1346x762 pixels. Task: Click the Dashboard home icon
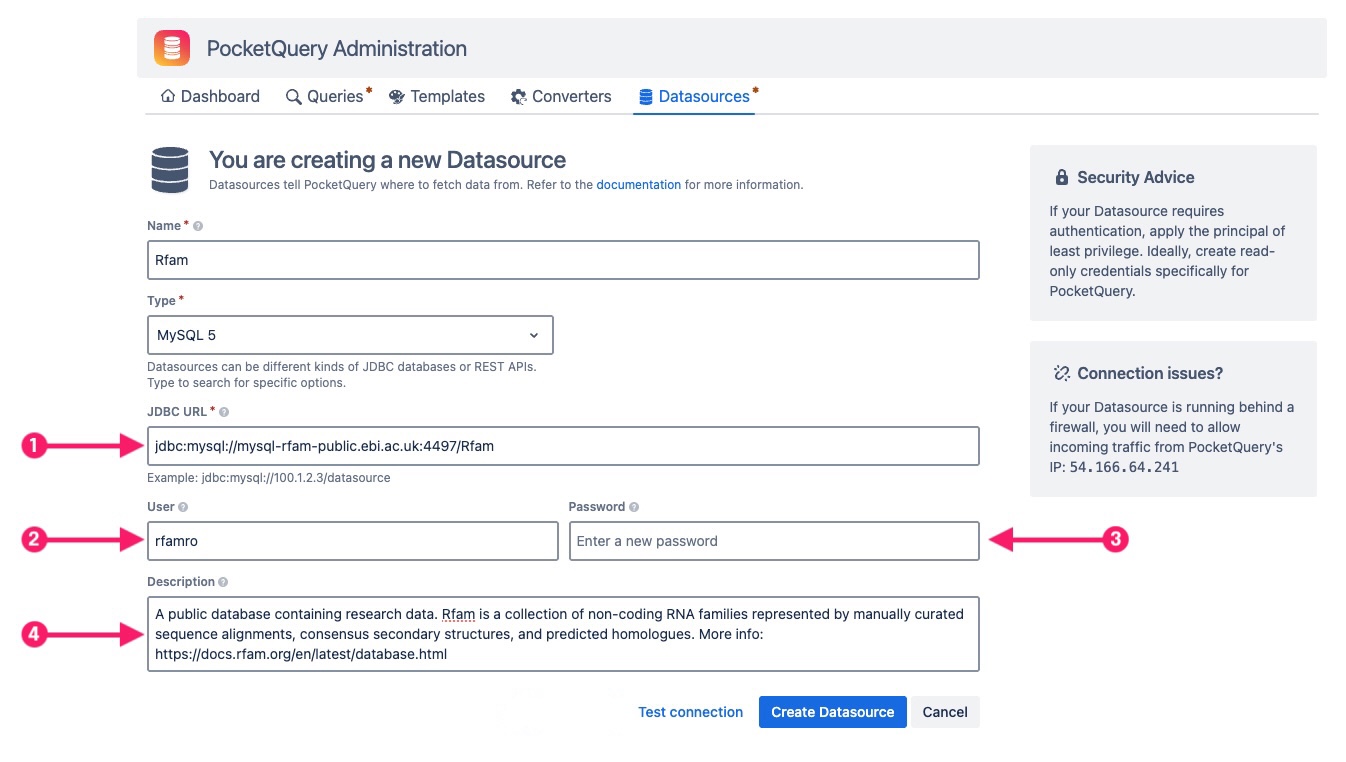(168, 96)
